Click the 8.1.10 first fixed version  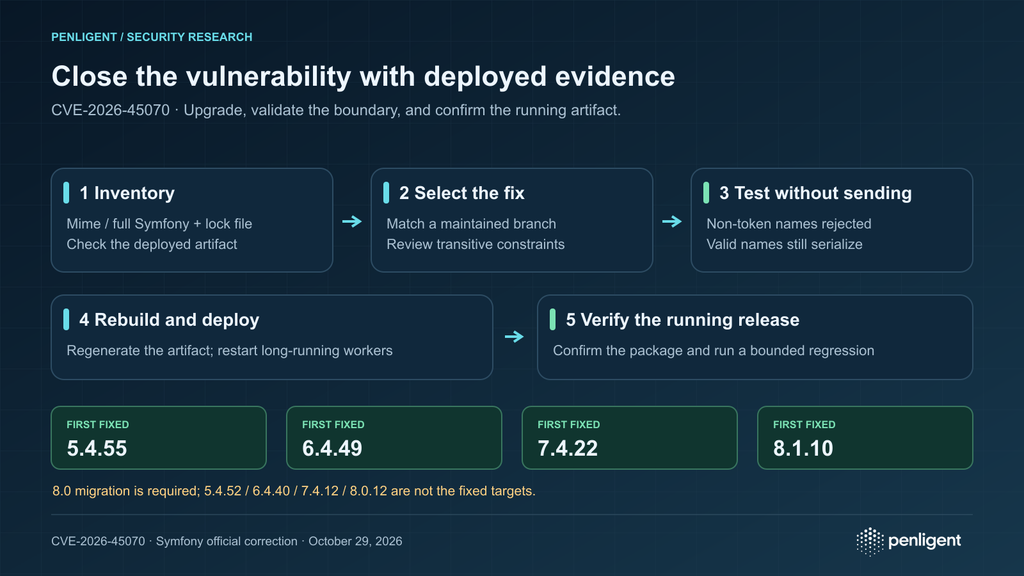pos(803,449)
